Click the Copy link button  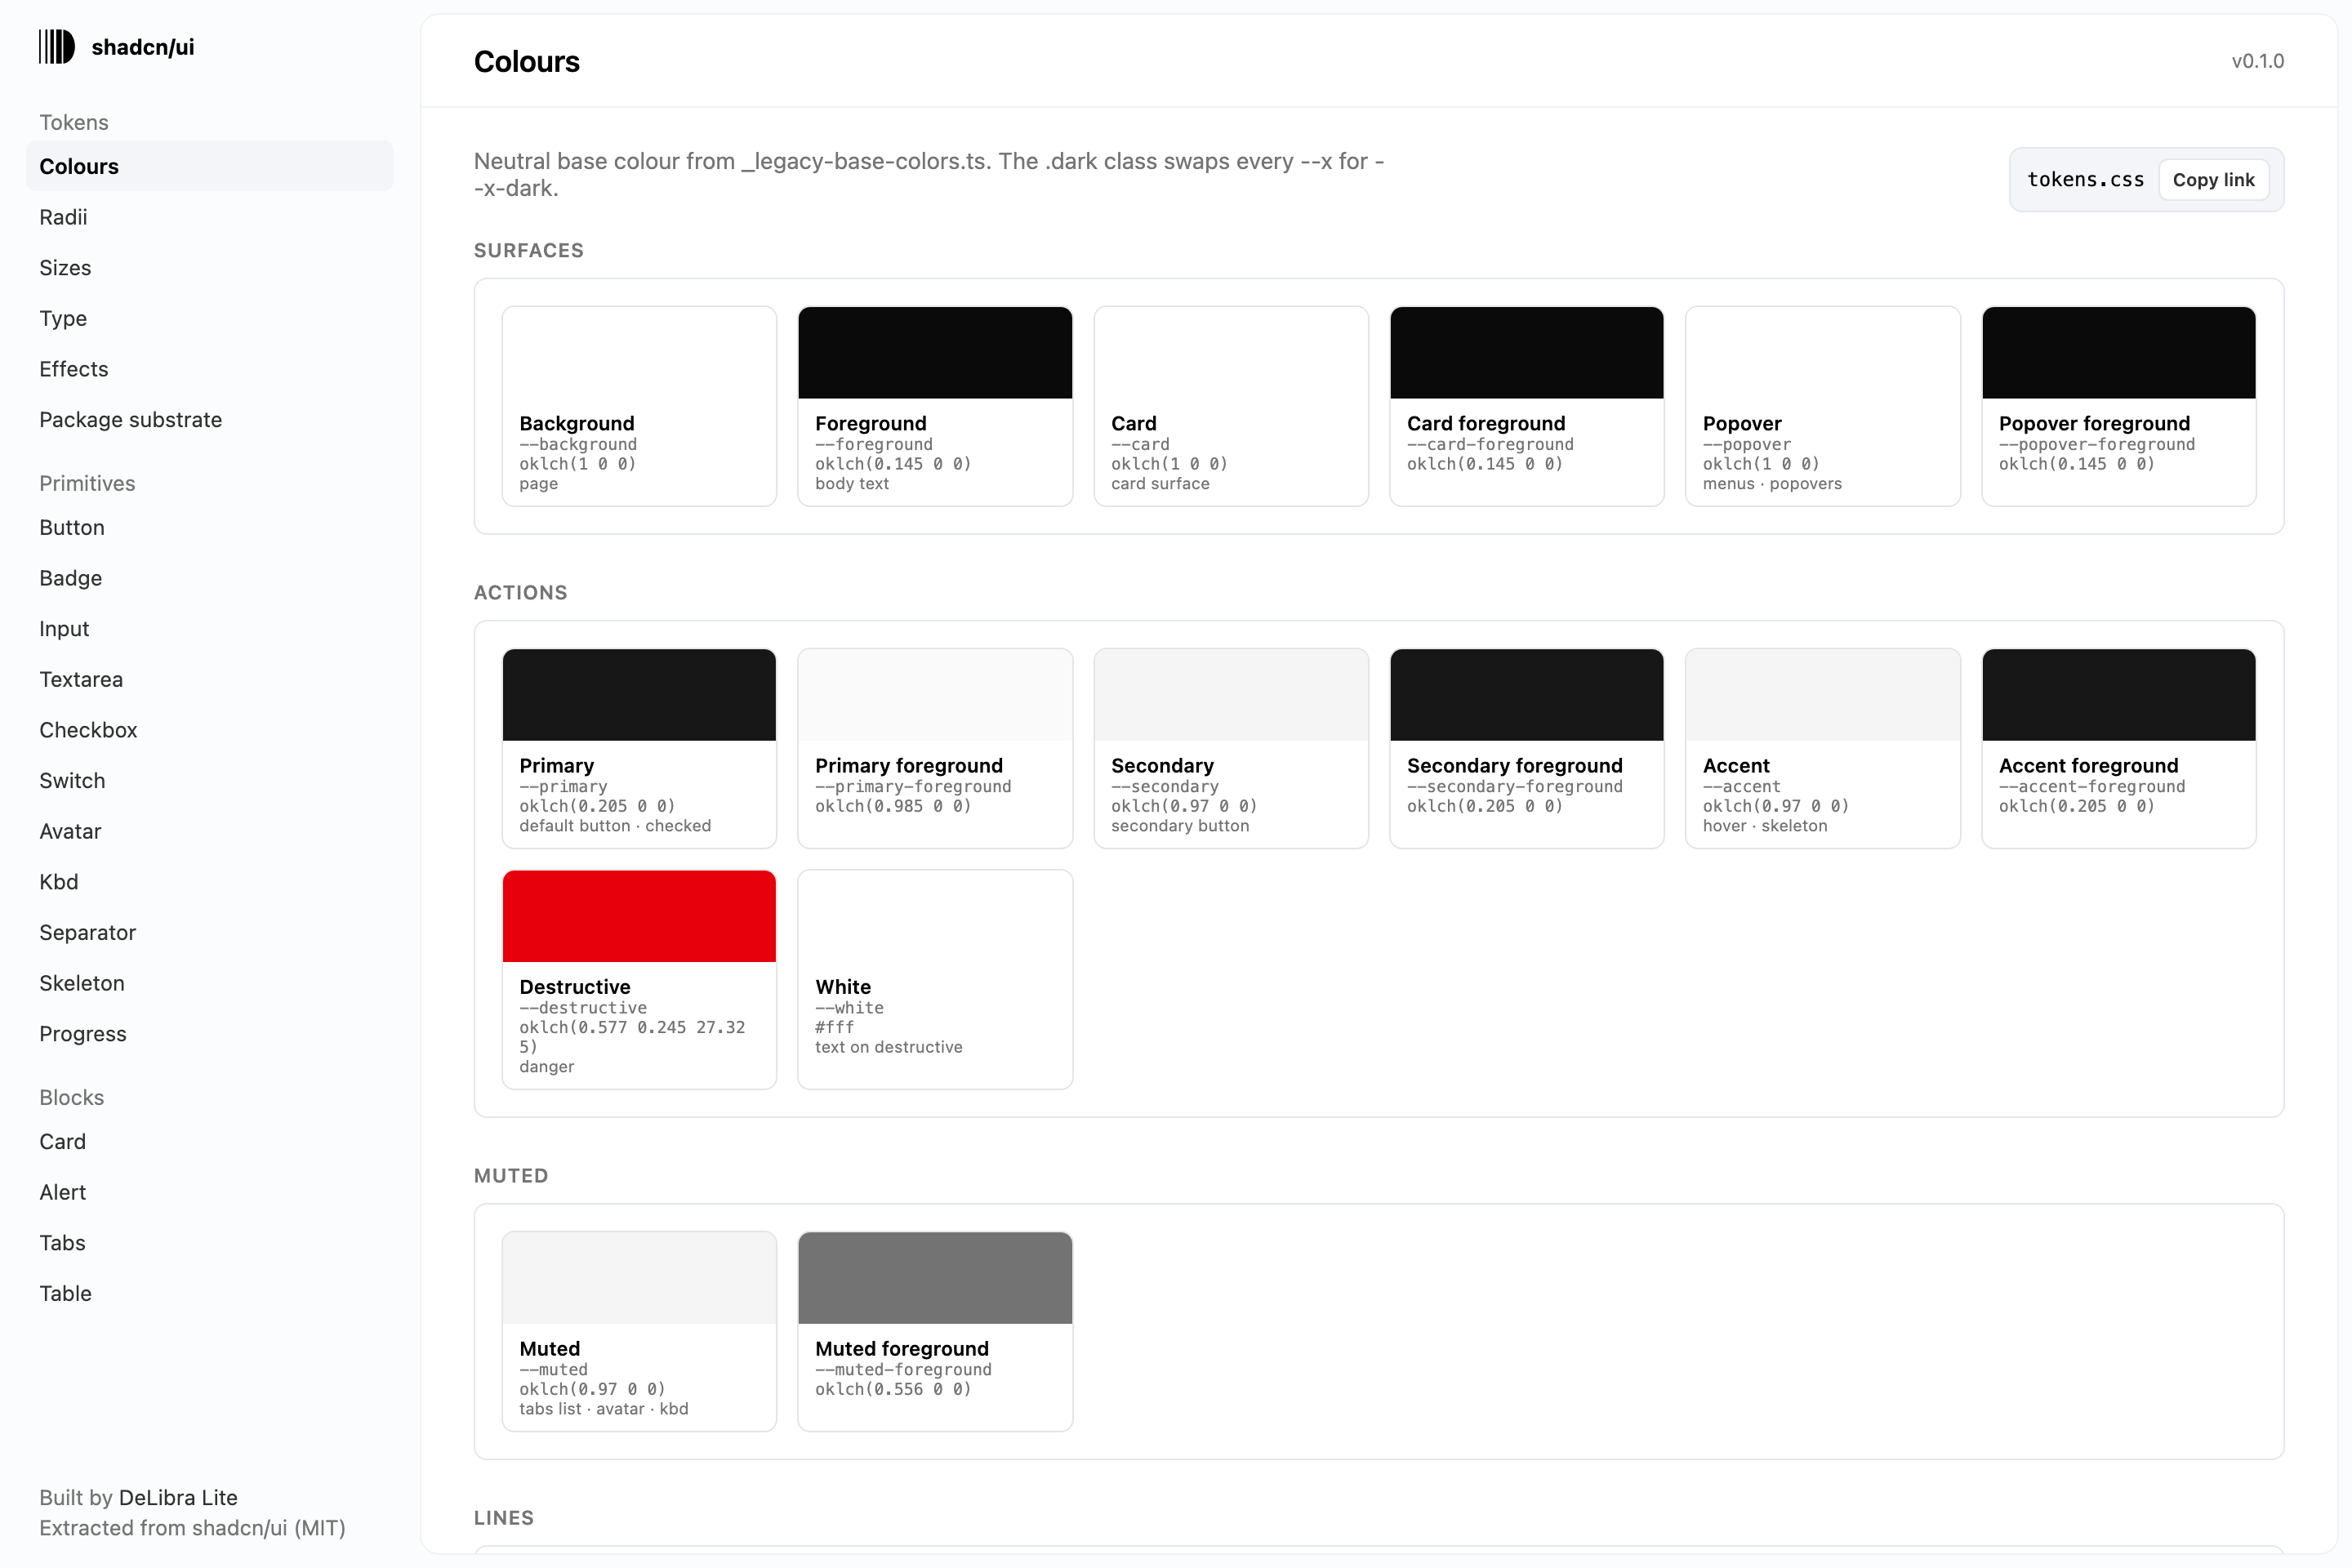[2213, 180]
